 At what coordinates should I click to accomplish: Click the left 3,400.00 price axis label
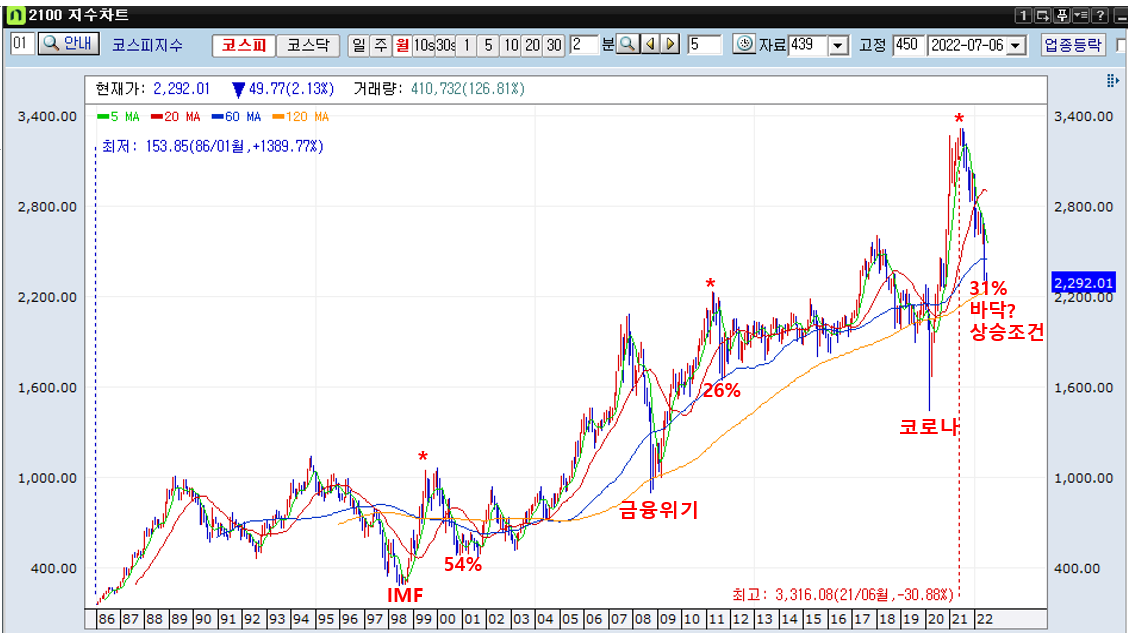point(47,117)
